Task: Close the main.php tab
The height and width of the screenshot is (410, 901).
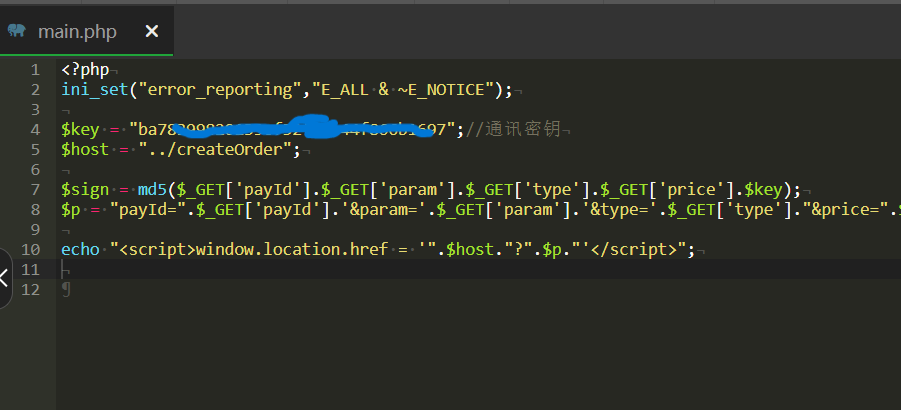Action: pos(152,31)
